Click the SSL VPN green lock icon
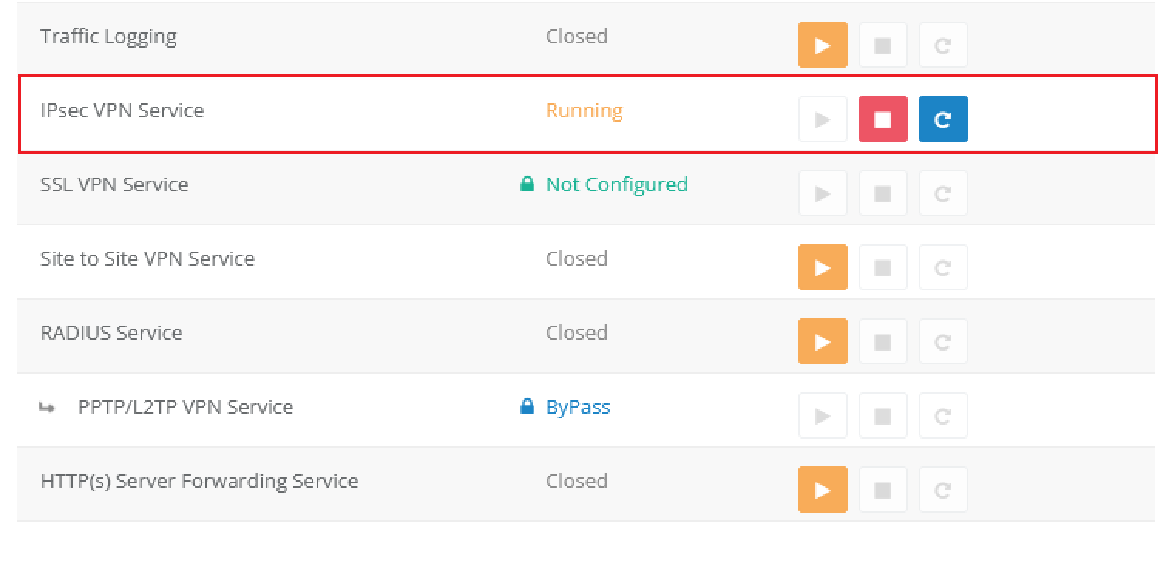This screenshot has width=1169, height=577. point(527,184)
